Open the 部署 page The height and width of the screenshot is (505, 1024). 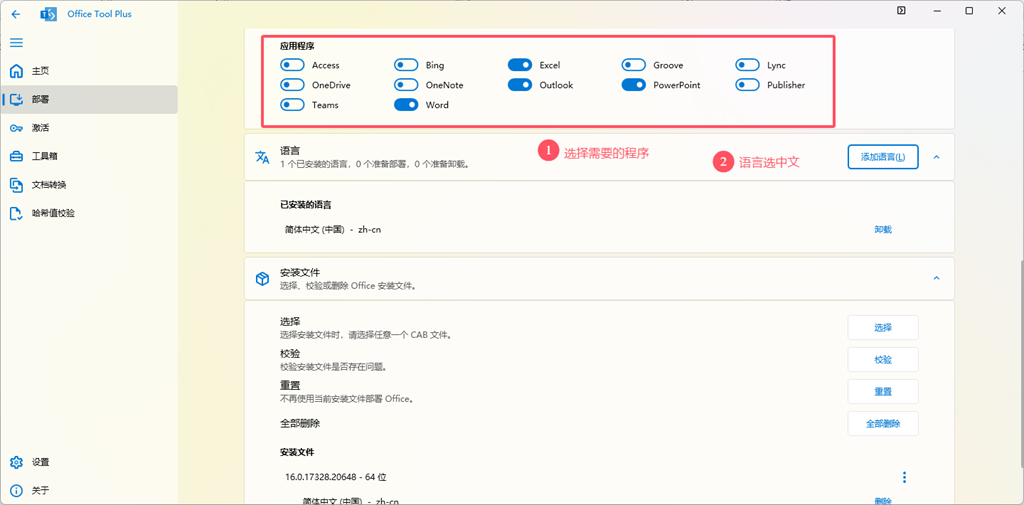coord(89,99)
